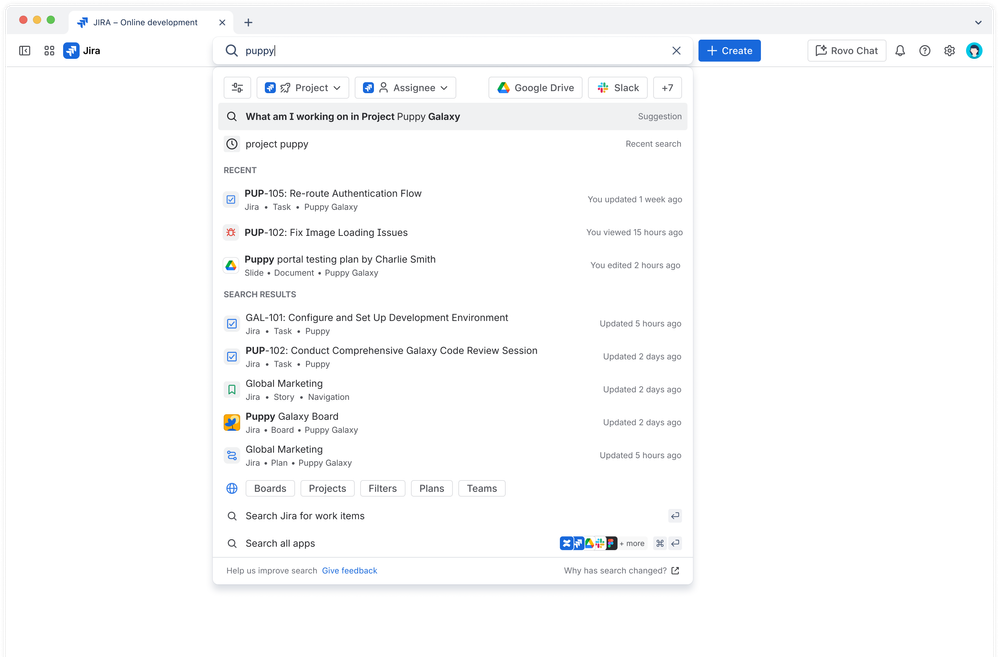This screenshot has width=999, height=657.
Task: Open the app switcher grid icon
Action: pyautogui.click(x=49, y=51)
